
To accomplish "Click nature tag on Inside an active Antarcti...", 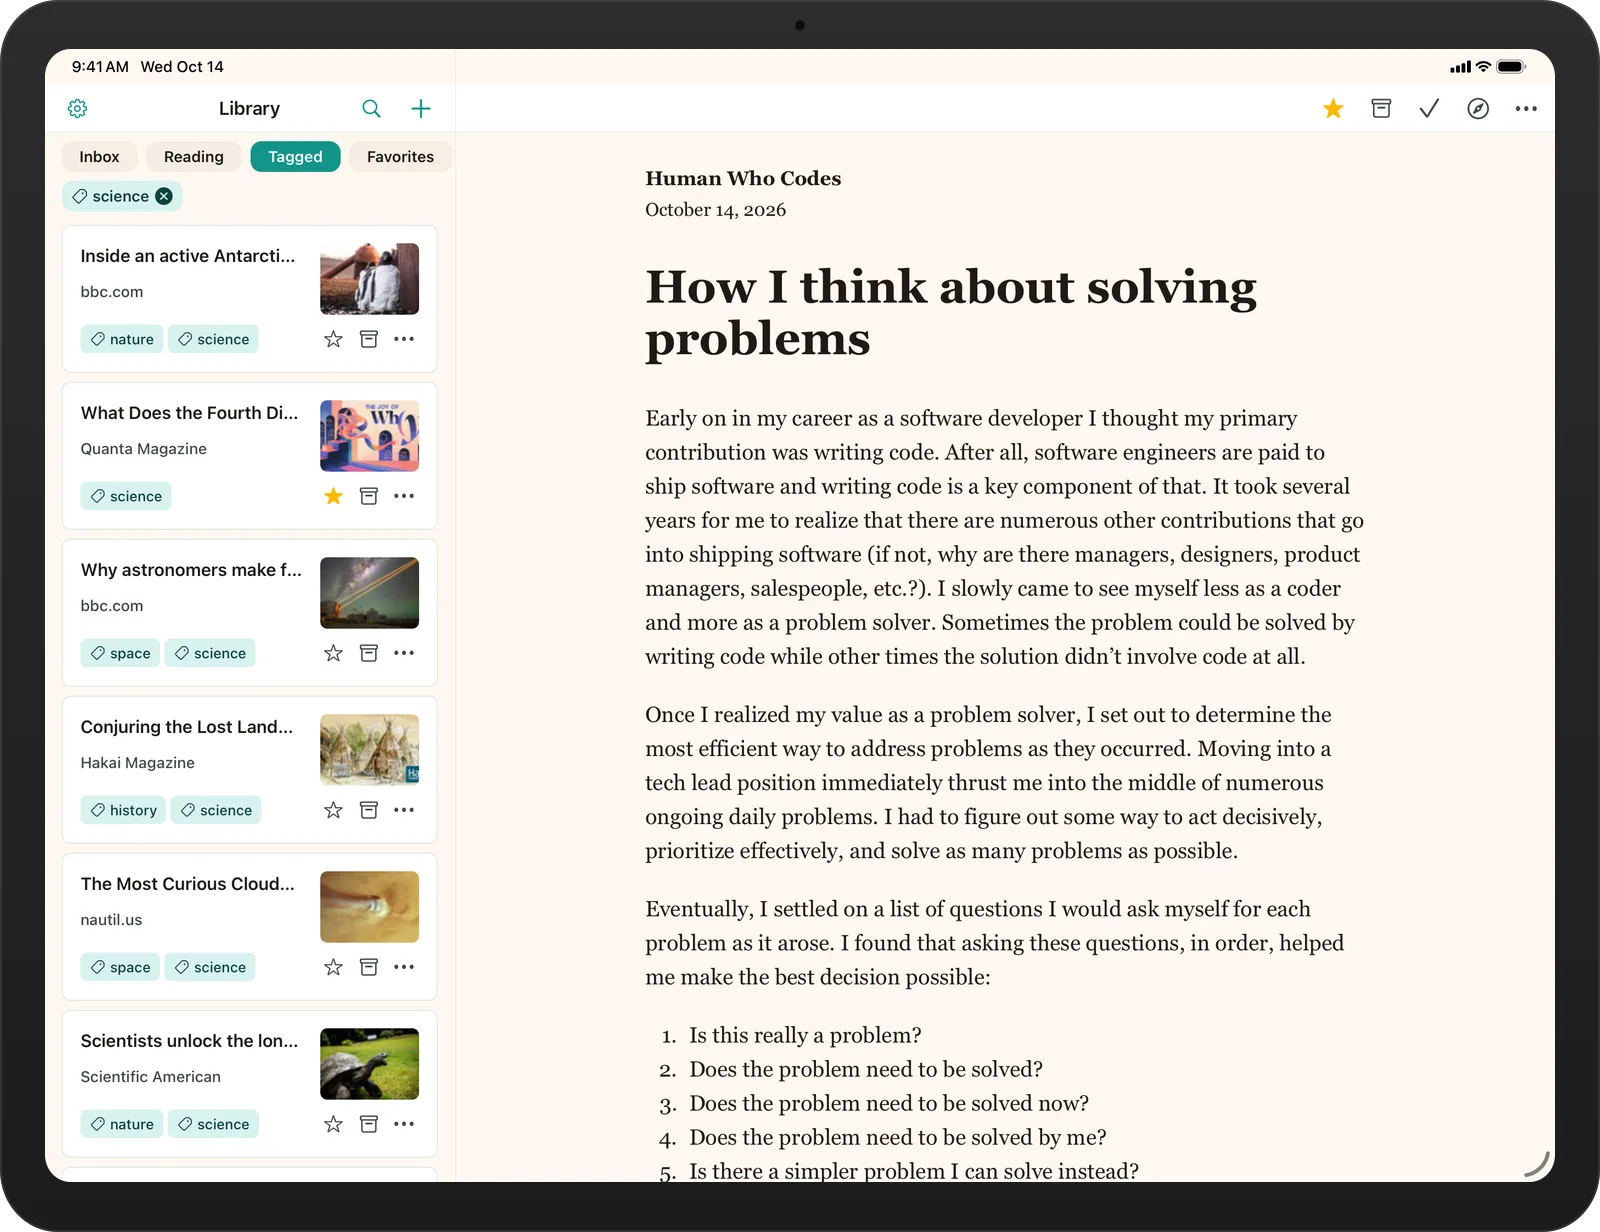I will coord(122,339).
